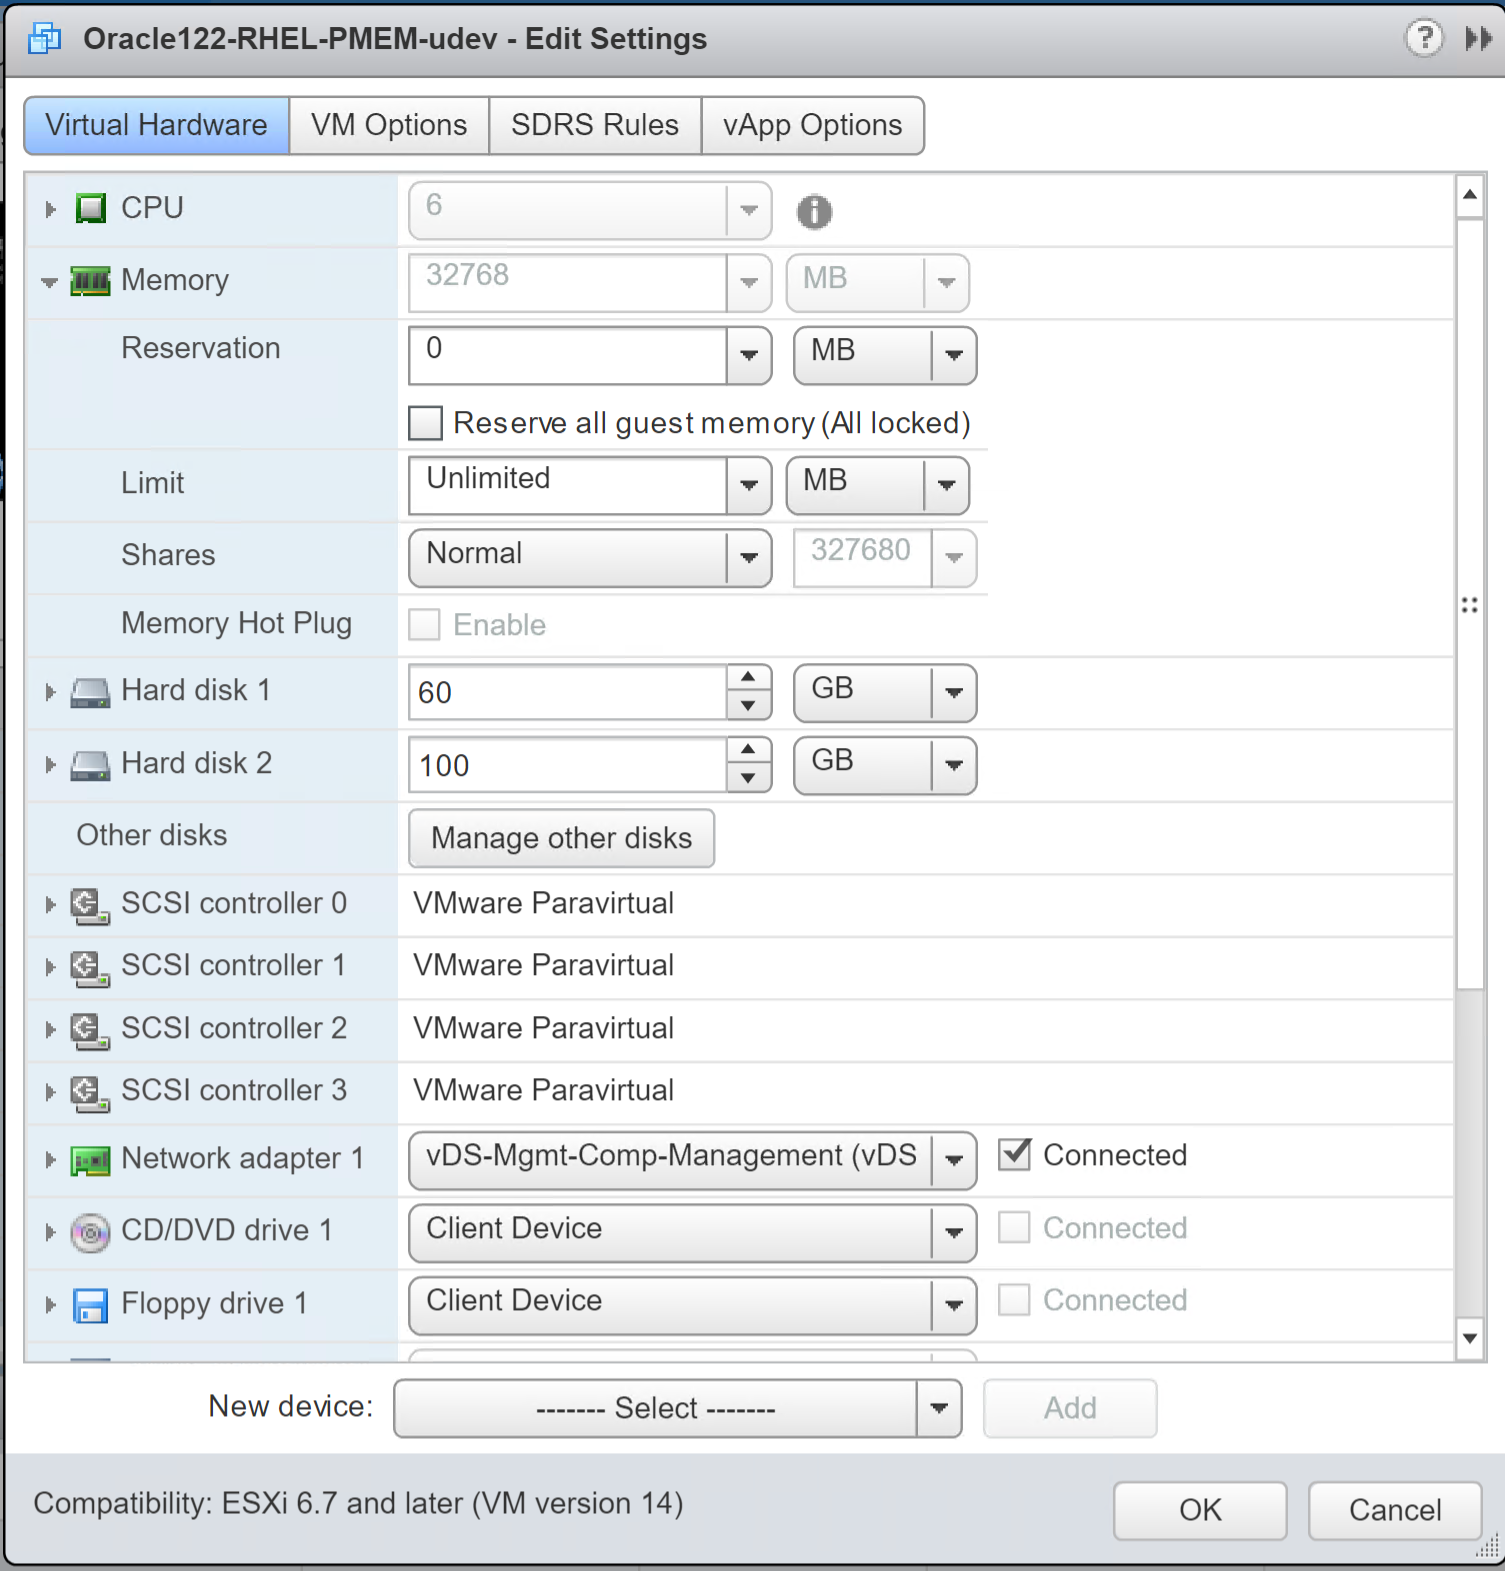1505x1571 pixels.
Task: Click the Add new device button
Action: pos(1070,1408)
